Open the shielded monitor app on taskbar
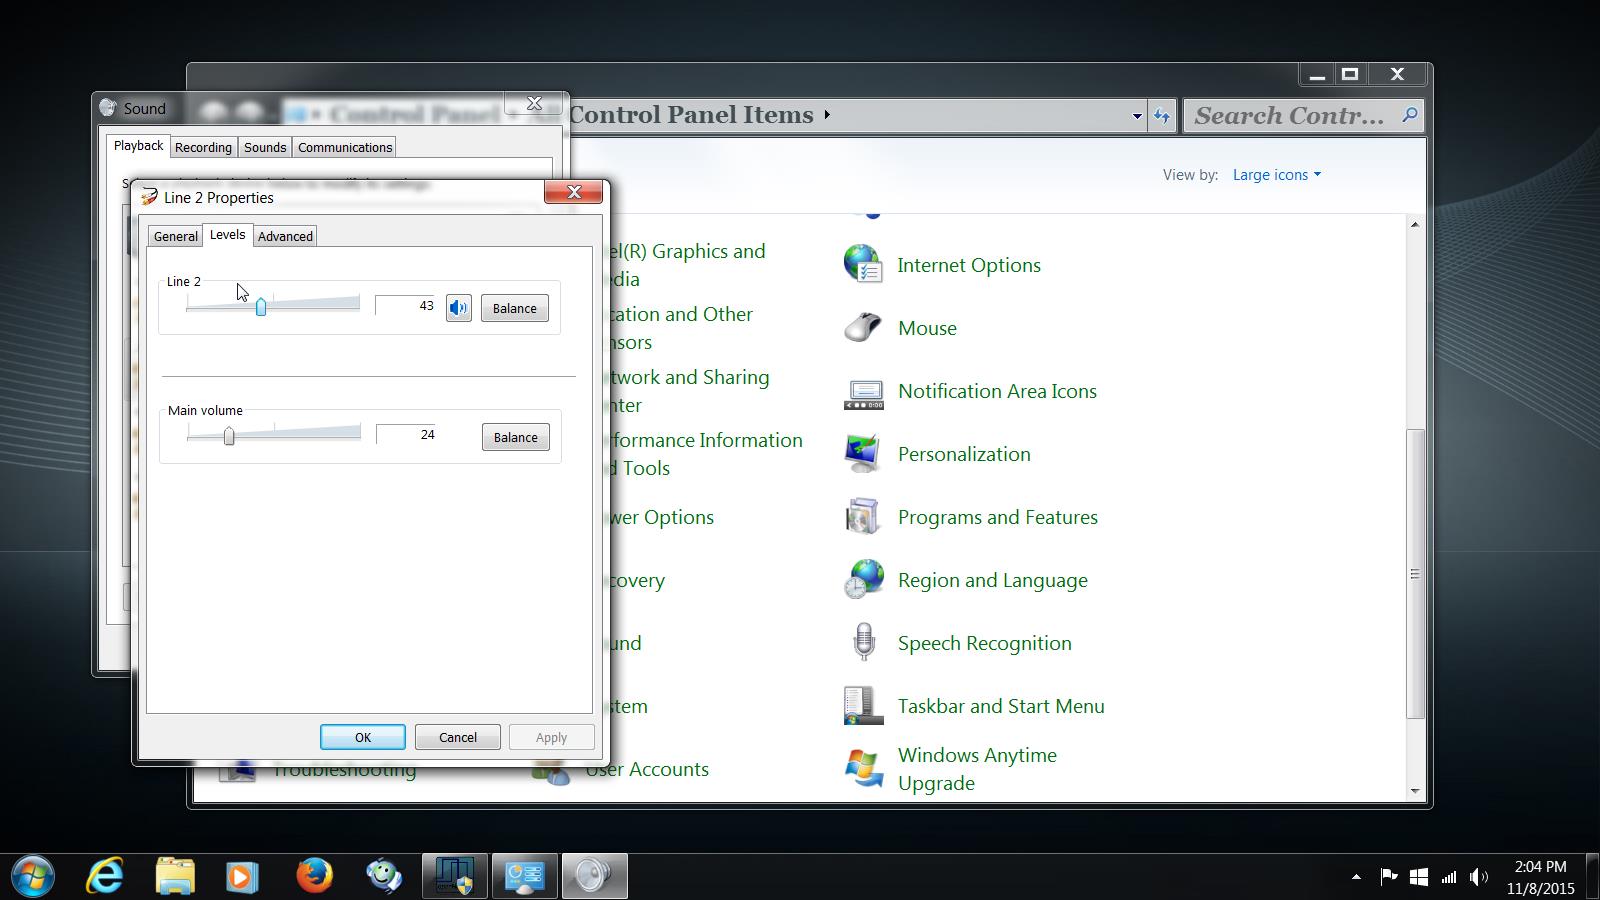The height and width of the screenshot is (900, 1600). [455, 877]
